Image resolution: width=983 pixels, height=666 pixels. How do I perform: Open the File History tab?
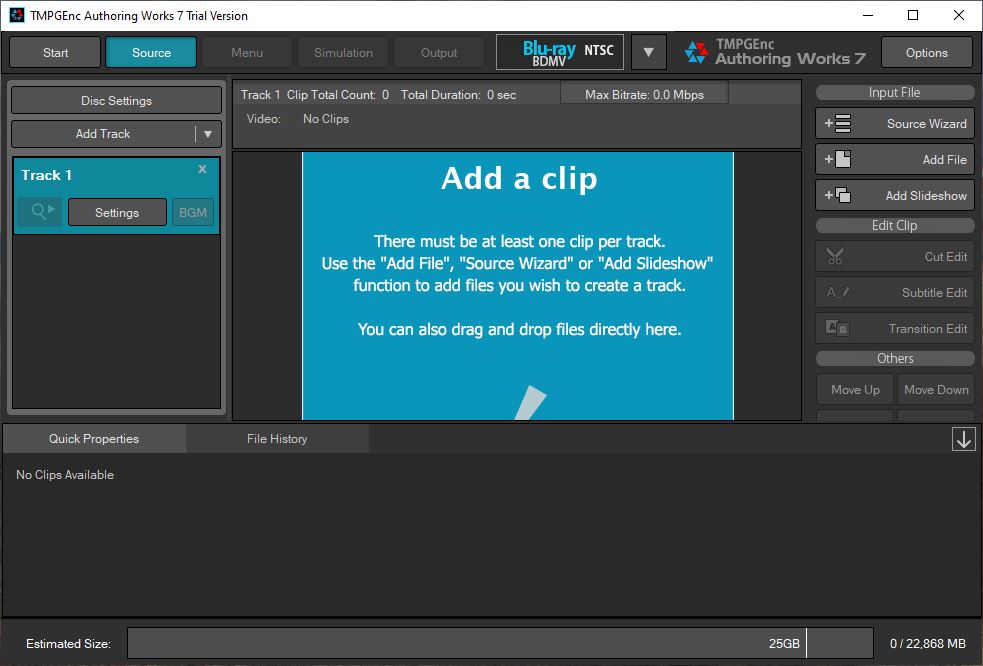[277, 439]
